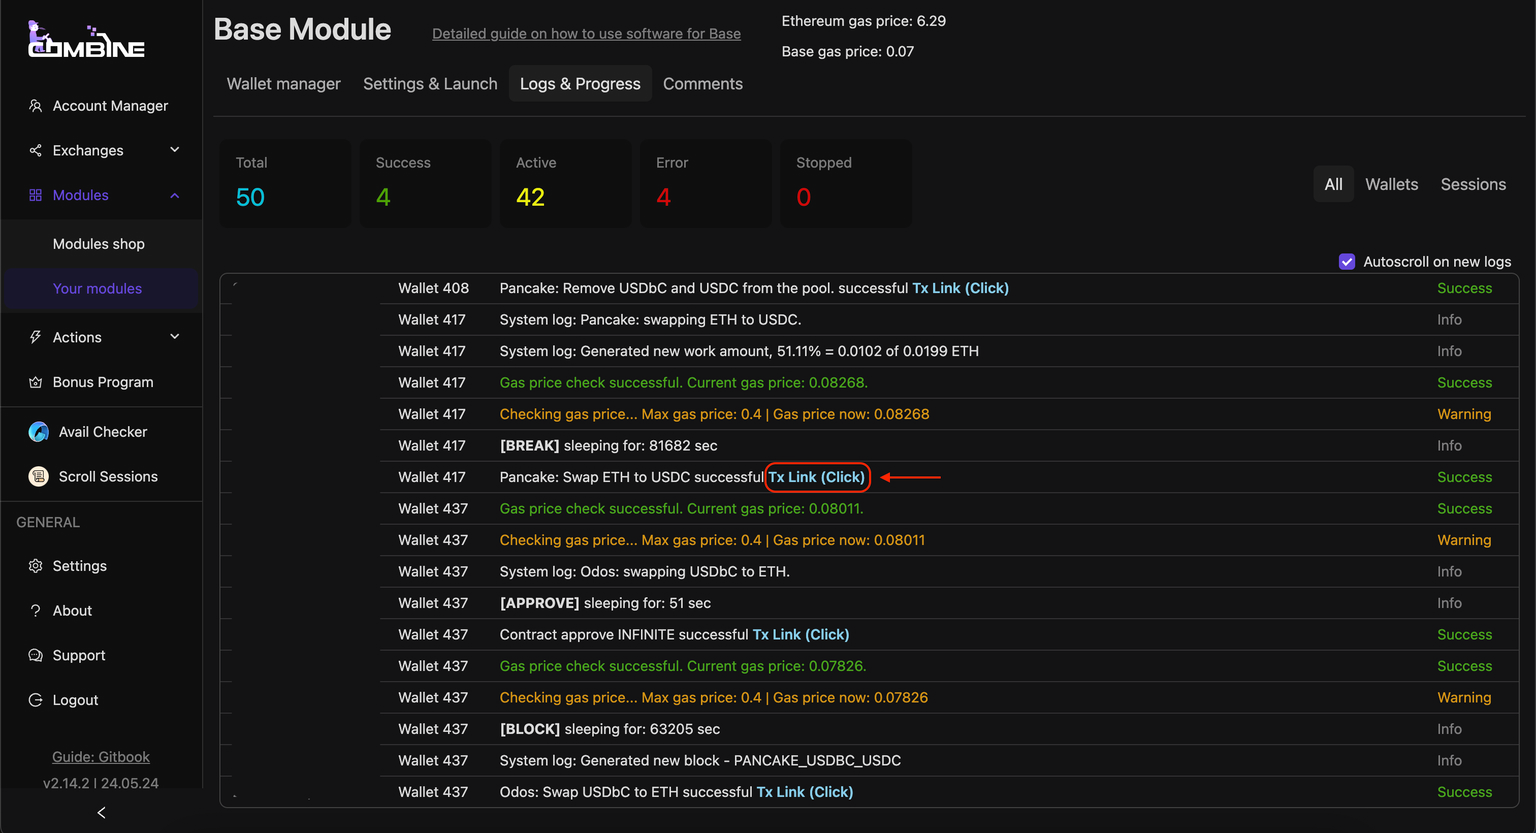
Task: Open the detailed Base software guide link
Action: 586,34
